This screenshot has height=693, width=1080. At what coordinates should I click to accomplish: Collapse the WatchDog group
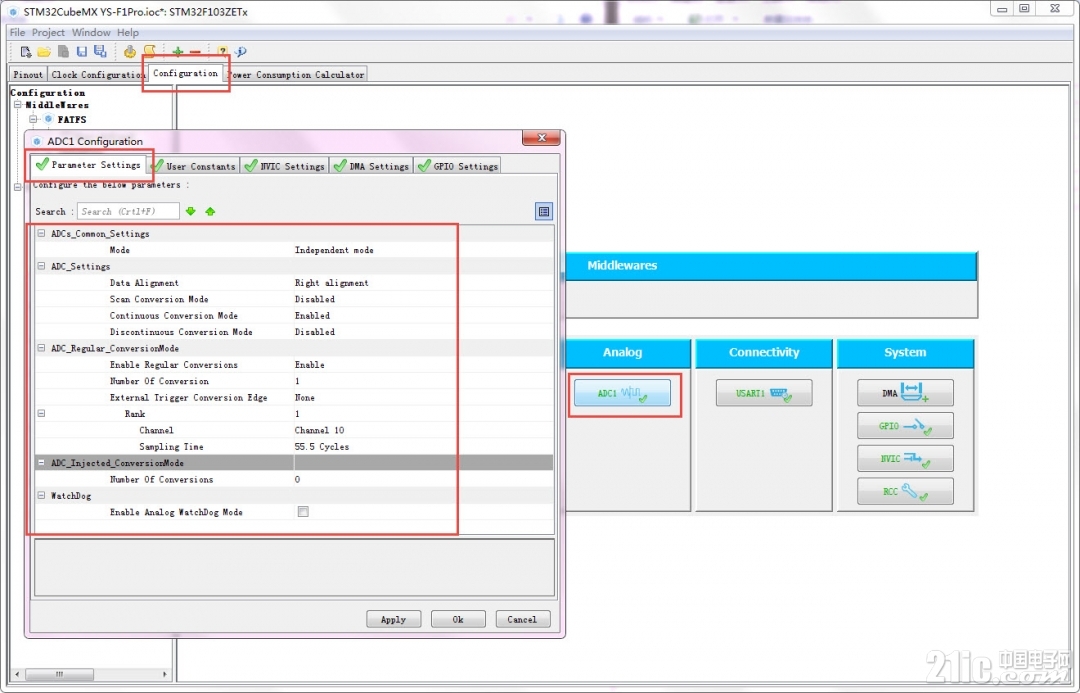(x=41, y=495)
